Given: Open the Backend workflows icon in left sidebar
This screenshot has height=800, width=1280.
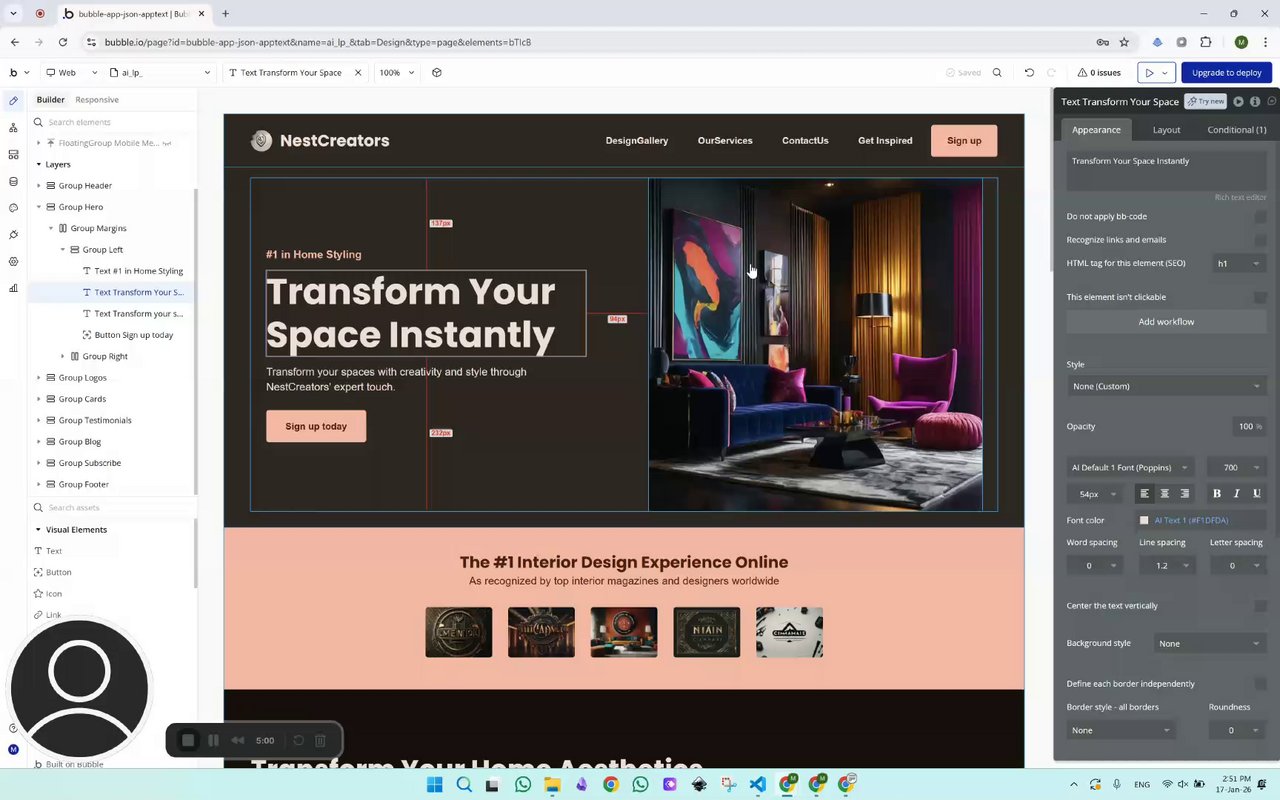Looking at the screenshot, I should (x=13, y=154).
